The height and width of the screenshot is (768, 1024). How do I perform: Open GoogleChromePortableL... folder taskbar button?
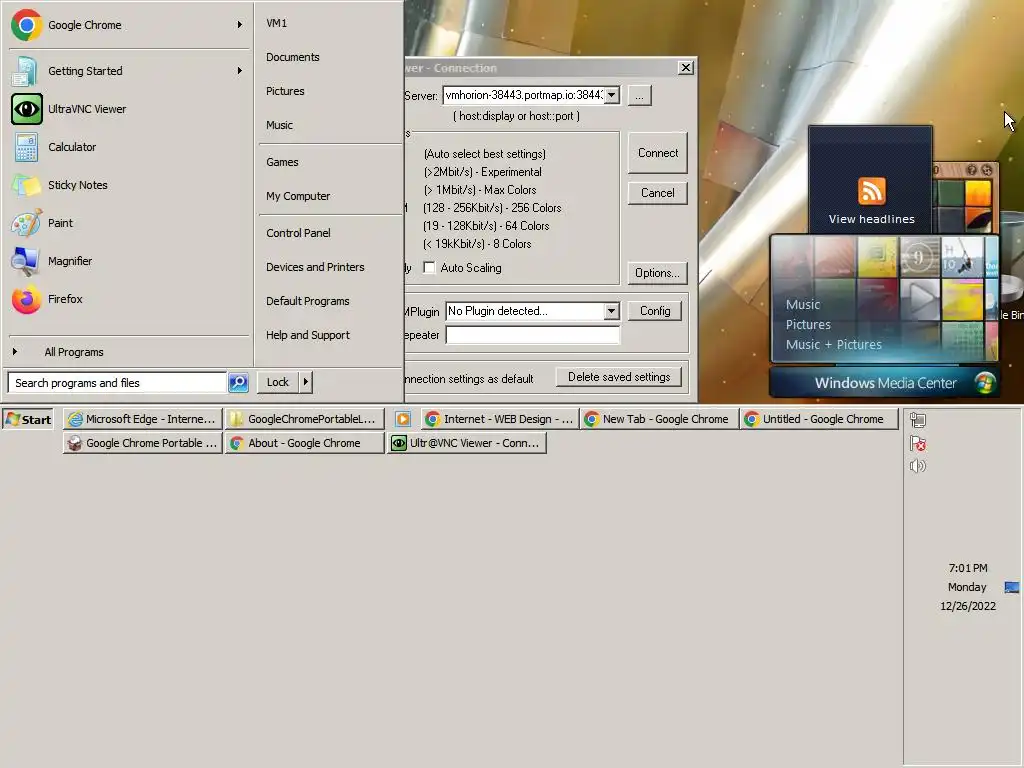point(304,419)
